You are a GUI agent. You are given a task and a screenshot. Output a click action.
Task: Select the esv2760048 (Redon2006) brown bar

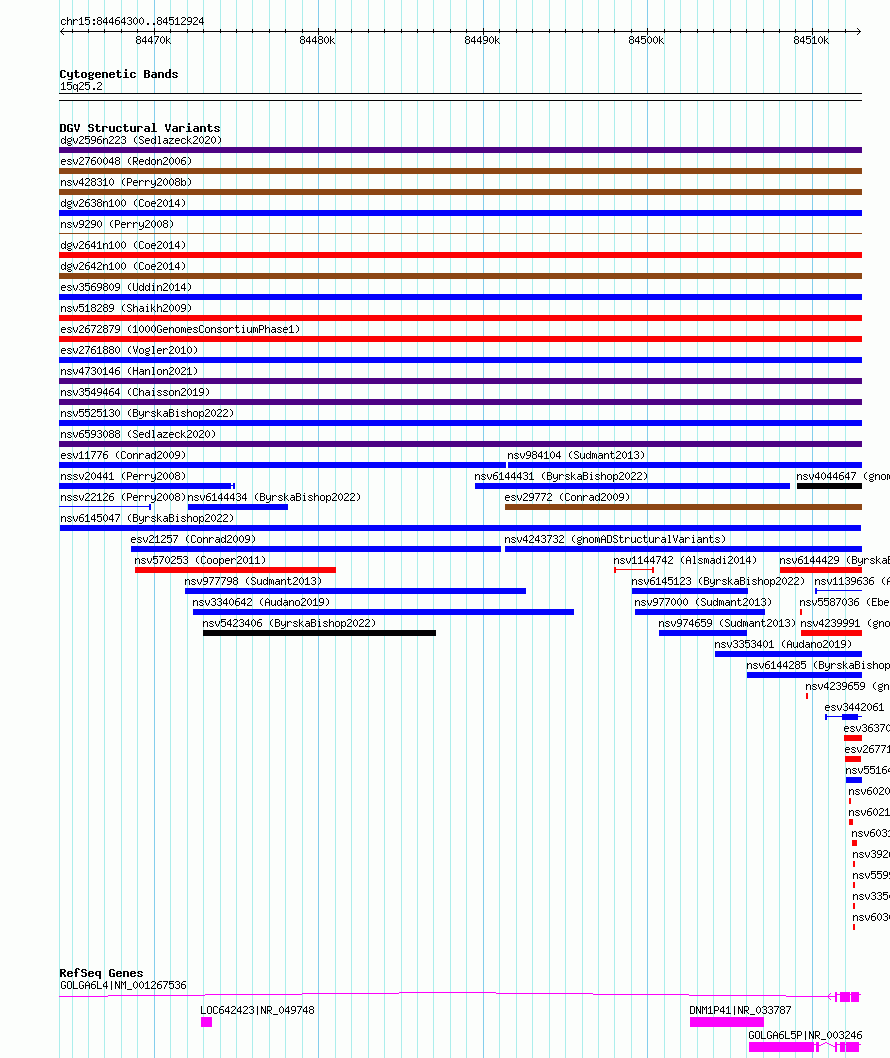(x=460, y=171)
